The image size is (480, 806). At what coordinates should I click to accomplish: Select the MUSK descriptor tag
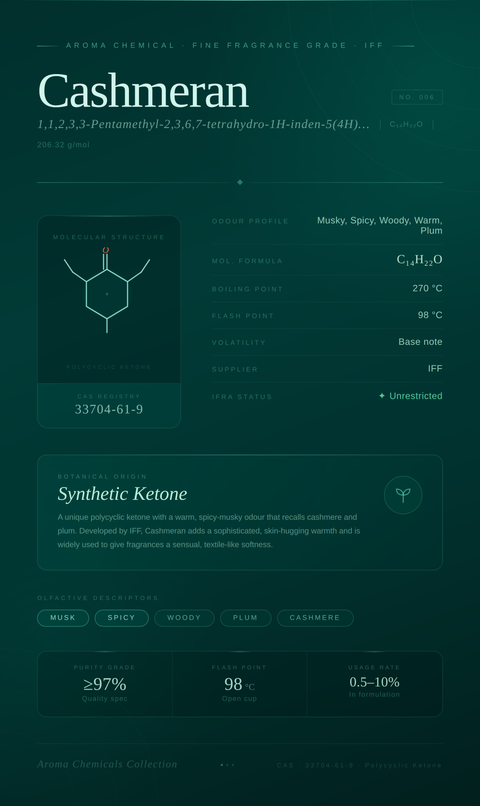(63, 618)
